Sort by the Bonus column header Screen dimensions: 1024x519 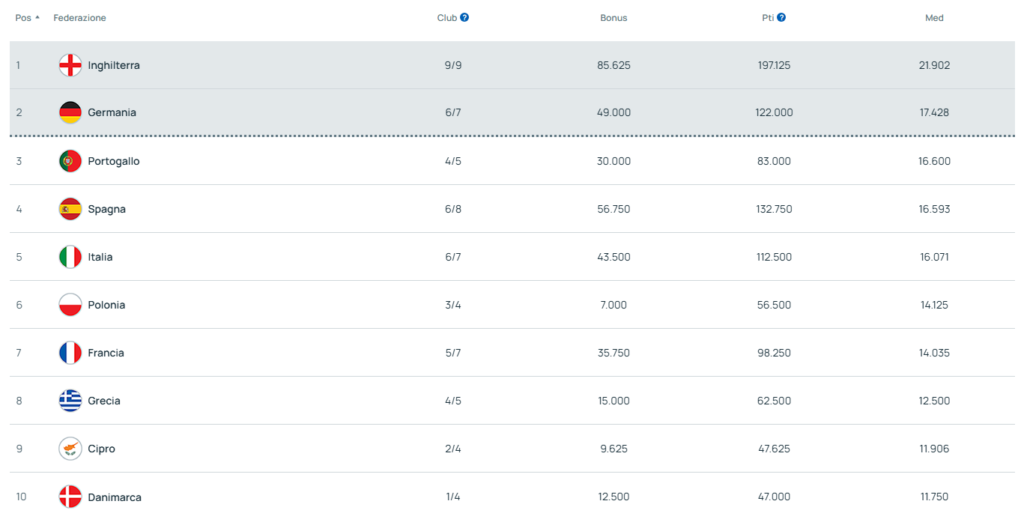[x=613, y=18]
